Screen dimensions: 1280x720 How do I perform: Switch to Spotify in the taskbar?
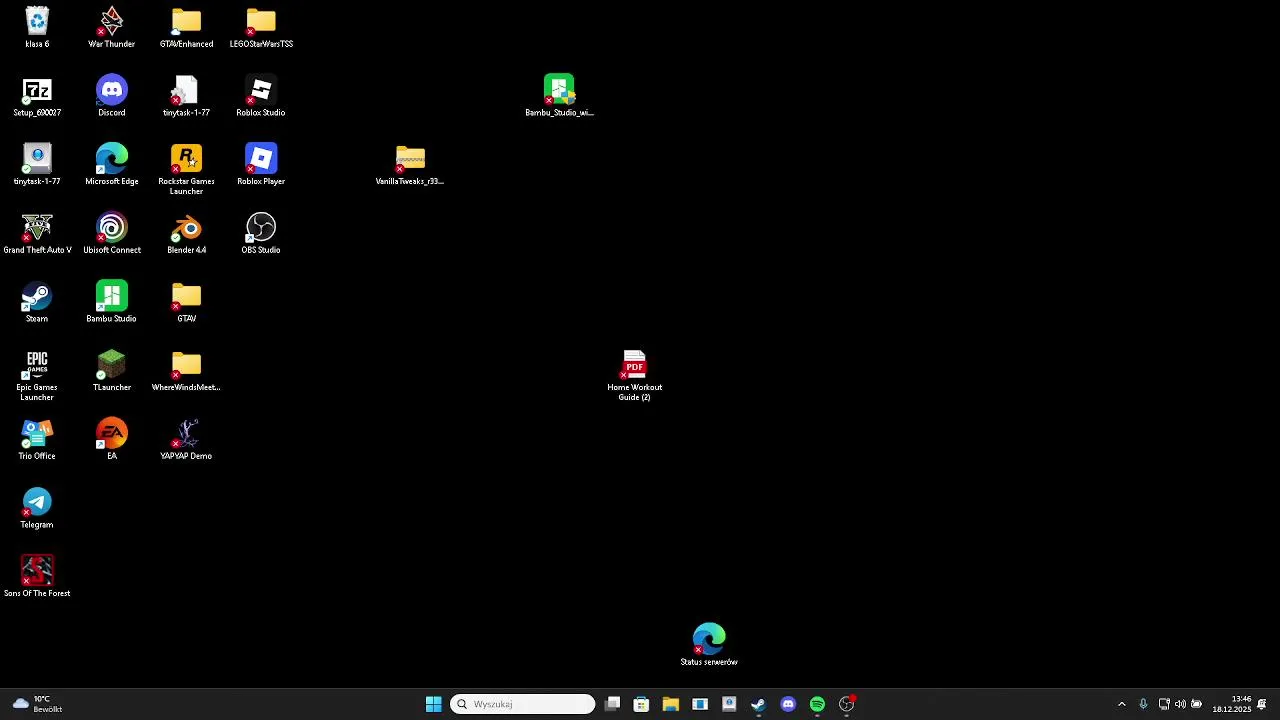817,704
